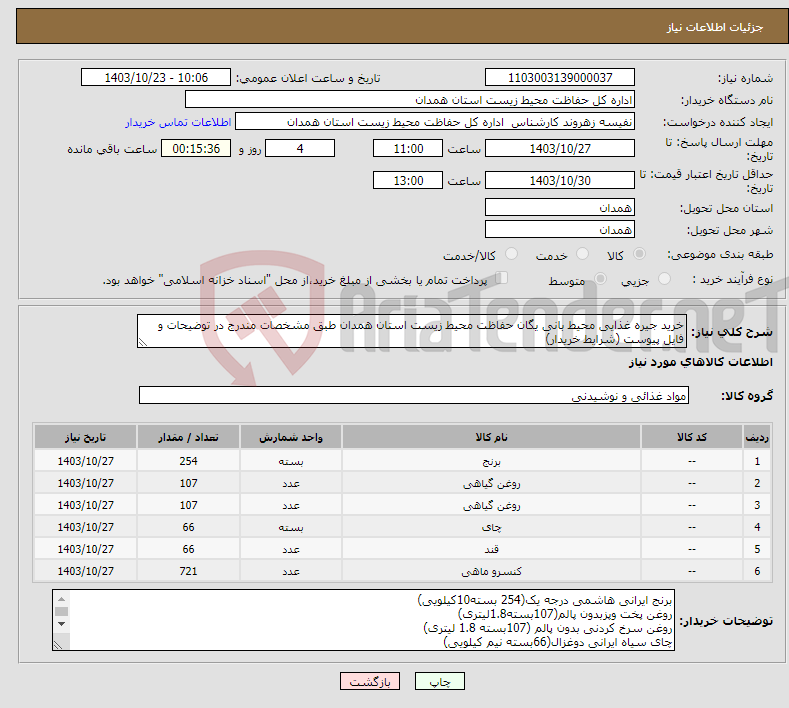Click the quantity 254 cell
The height and width of the screenshot is (708, 789).
[188, 461]
